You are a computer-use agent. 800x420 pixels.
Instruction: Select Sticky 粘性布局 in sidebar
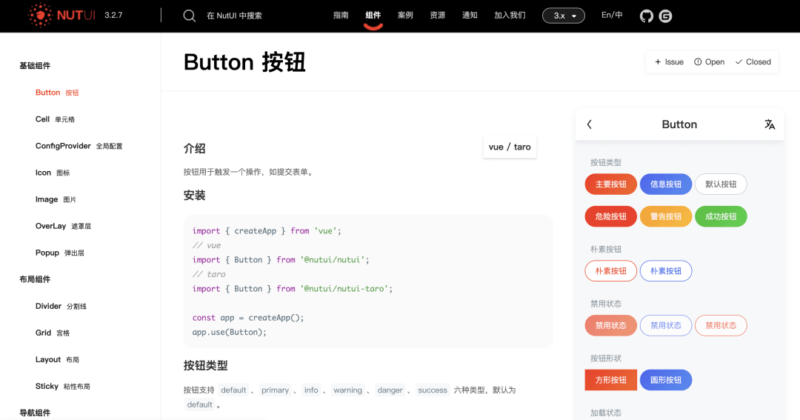click(63, 386)
